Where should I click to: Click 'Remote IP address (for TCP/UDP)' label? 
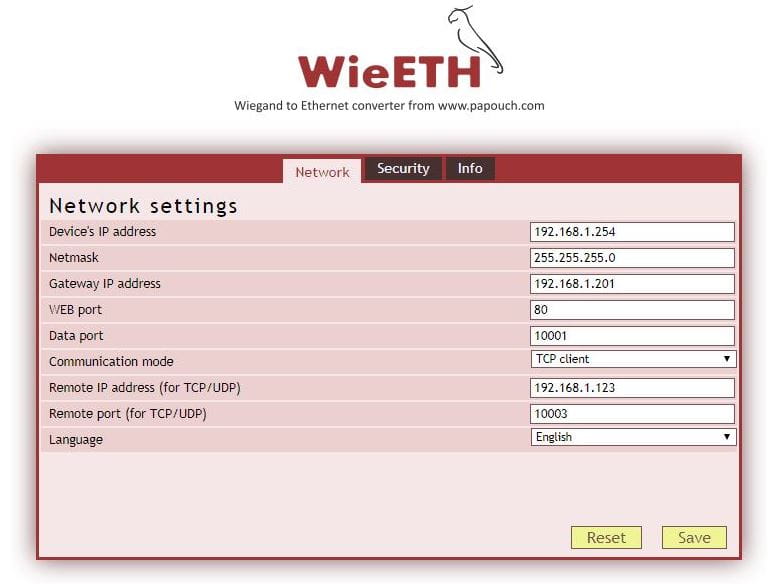coord(145,388)
